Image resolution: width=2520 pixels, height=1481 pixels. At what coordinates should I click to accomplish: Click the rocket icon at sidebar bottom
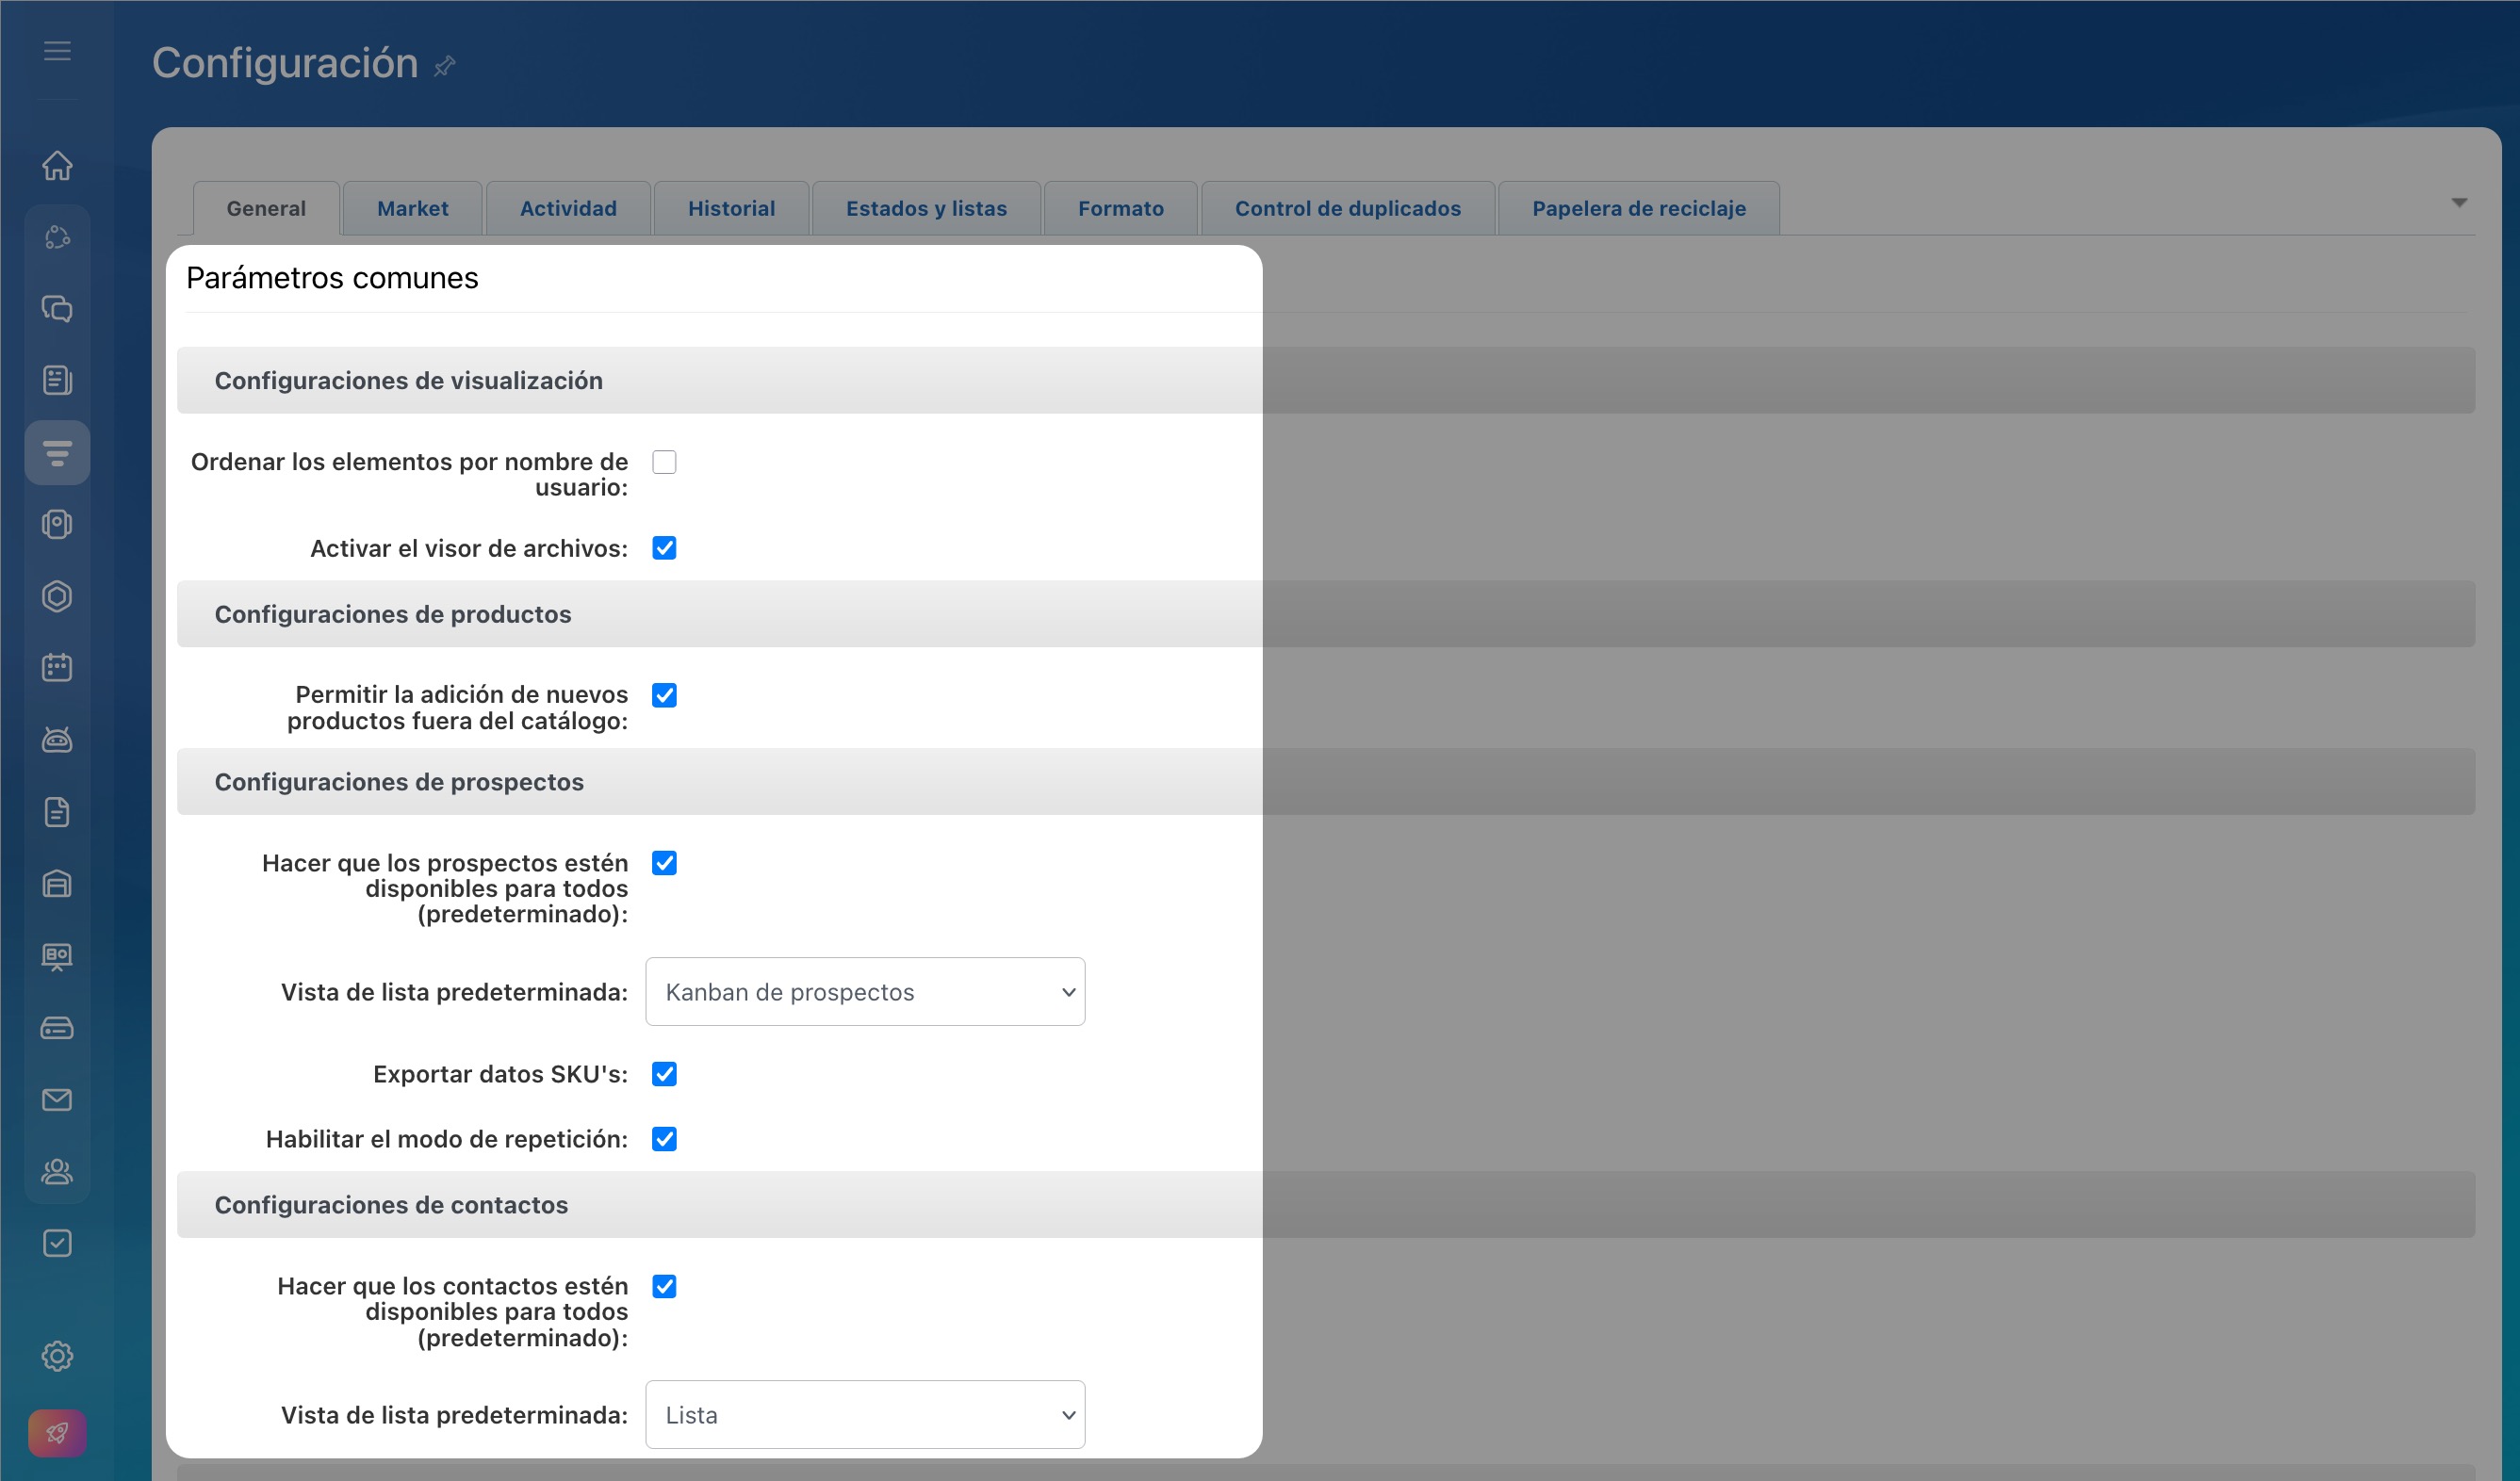57,1433
